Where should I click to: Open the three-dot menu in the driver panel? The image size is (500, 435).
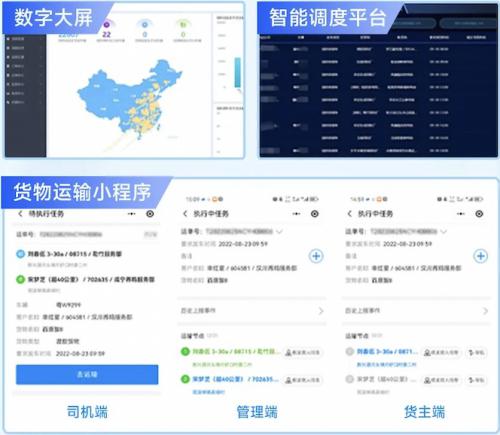(131, 214)
